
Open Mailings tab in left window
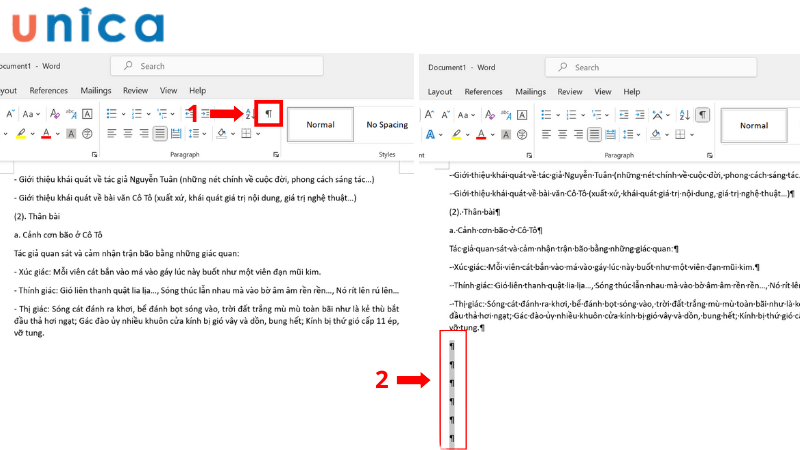[x=95, y=90]
